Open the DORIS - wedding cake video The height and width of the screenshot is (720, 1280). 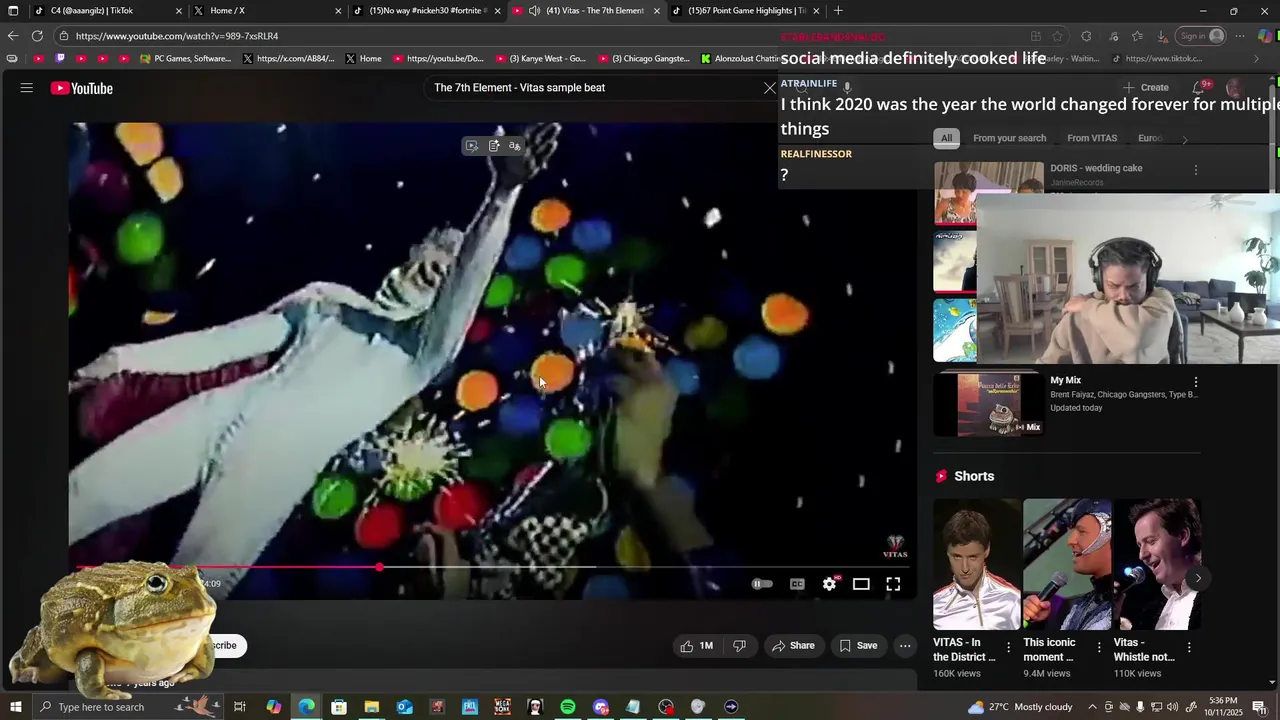[x=1096, y=168]
